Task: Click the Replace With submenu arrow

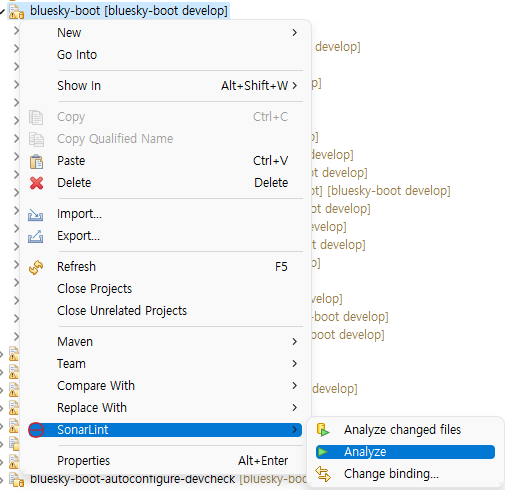Action: 295,408
